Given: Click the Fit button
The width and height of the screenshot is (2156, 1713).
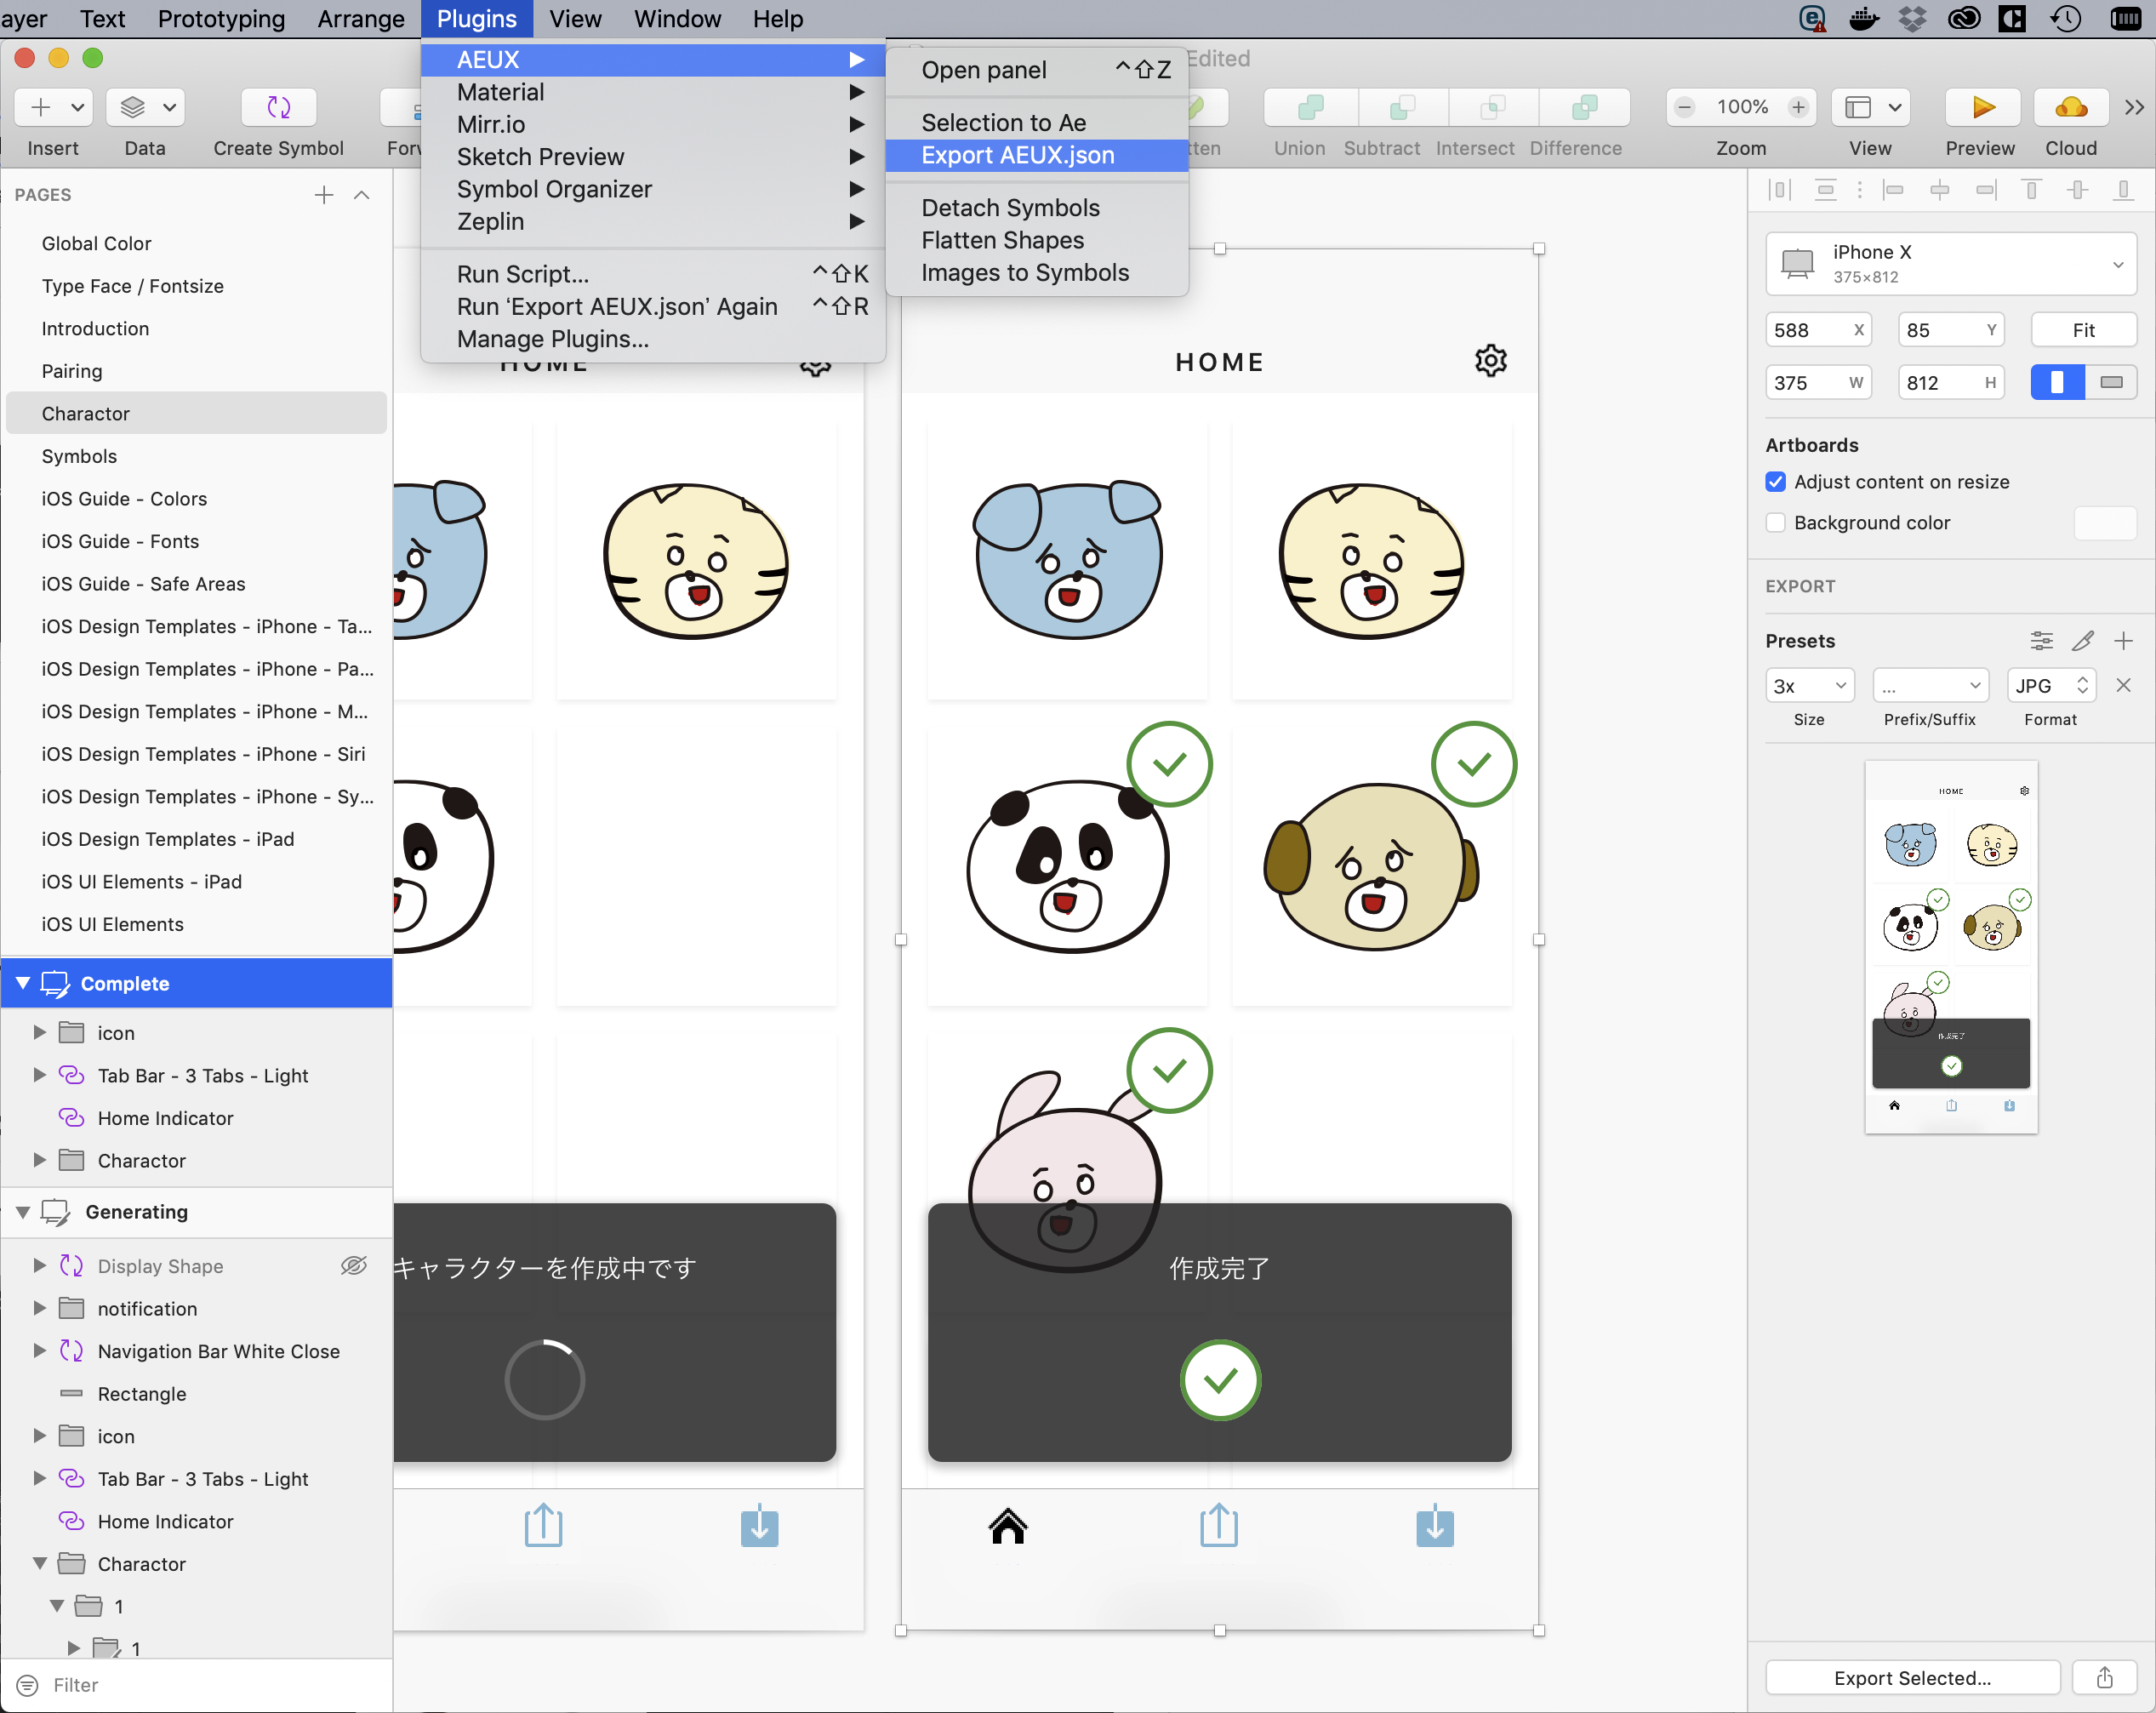Looking at the screenshot, I should [x=2083, y=330].
